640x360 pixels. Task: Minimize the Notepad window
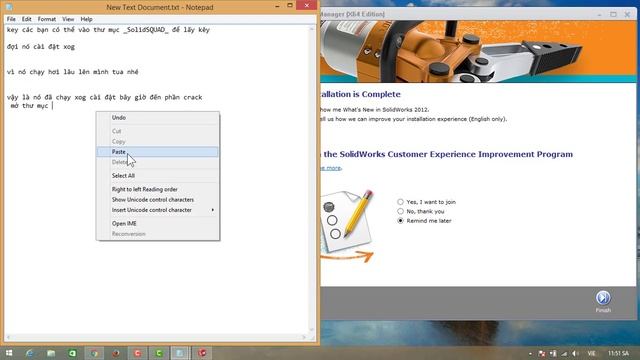(x=277, y=5)
